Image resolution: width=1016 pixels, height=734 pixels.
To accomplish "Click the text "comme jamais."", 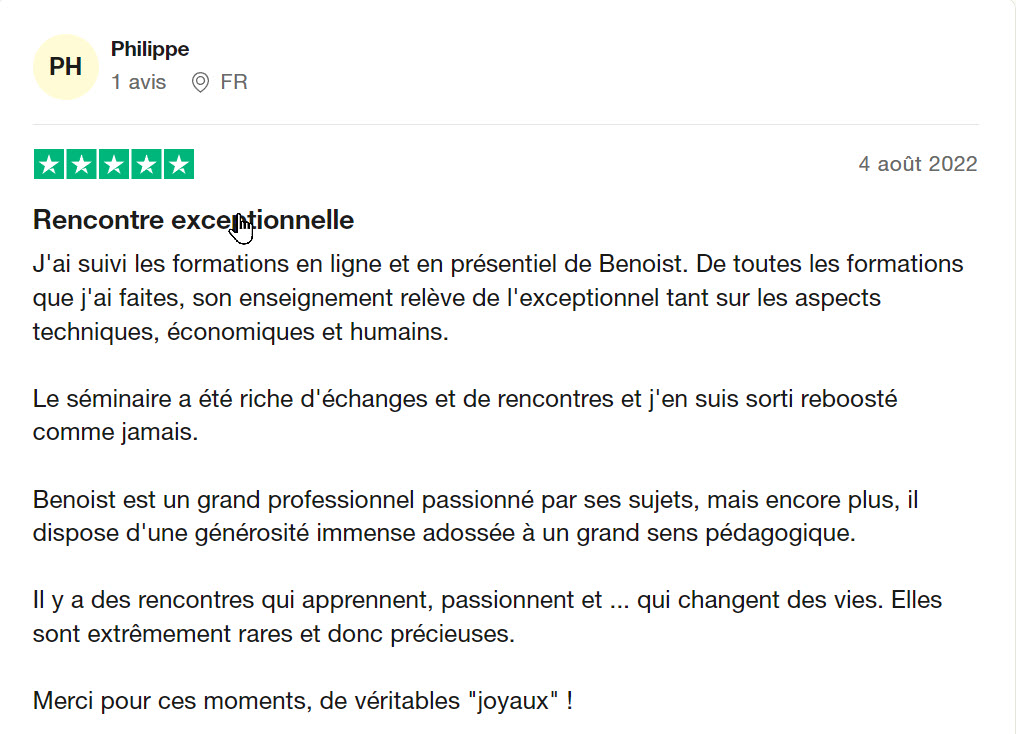I will (x=115, y=433).
